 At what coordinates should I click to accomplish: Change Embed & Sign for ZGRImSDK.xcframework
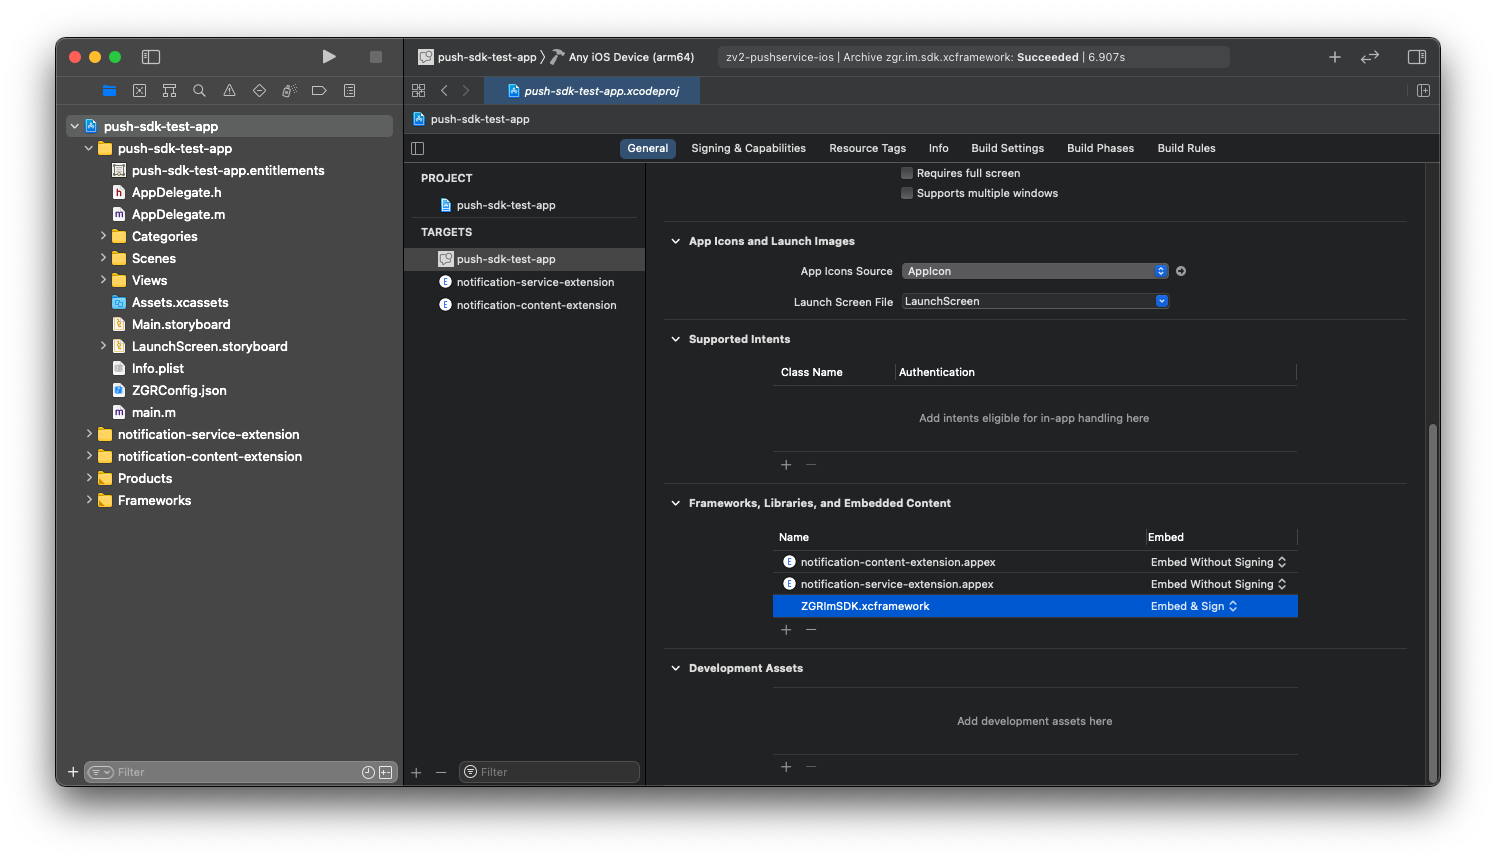pos(1194,606)
